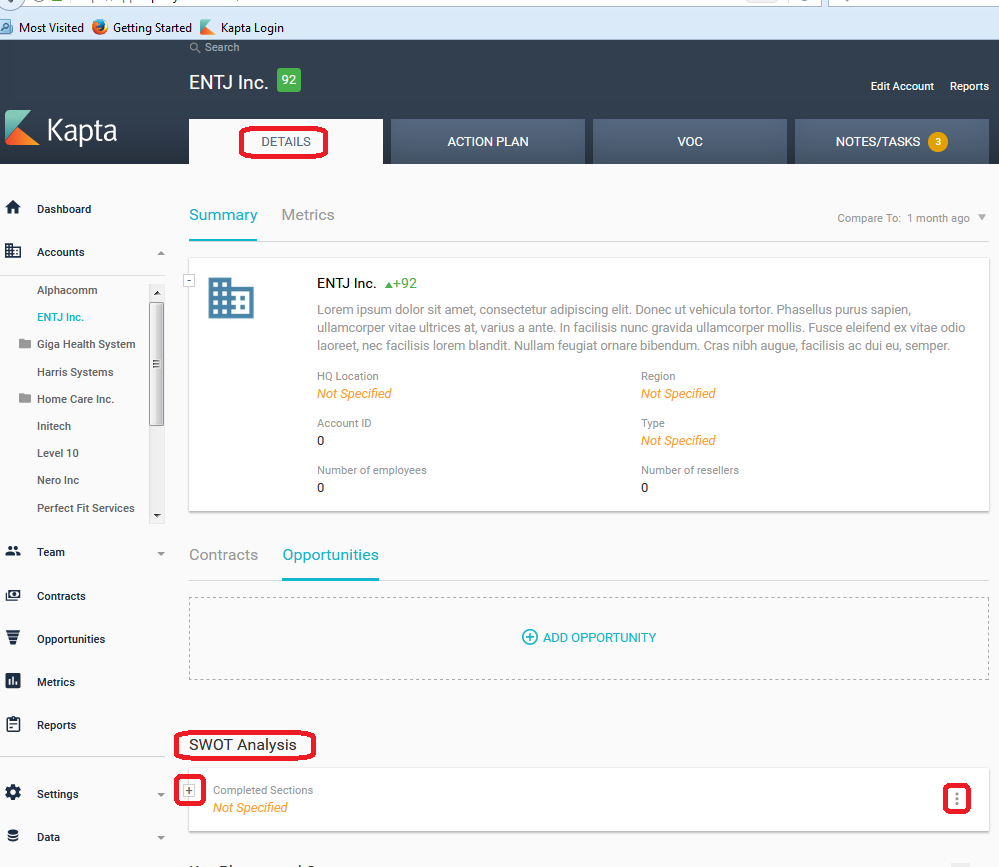Screen dimensions: 999x867
Task: Switch to the ACTION PLAN tab
Action: [x=488, y=141]
